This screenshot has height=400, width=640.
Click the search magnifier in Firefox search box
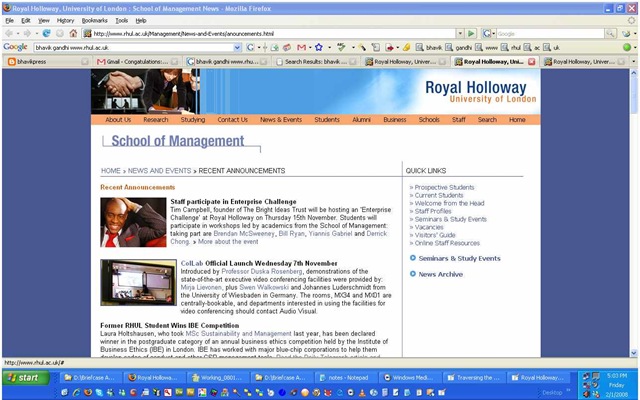click(x=610, y=33)
